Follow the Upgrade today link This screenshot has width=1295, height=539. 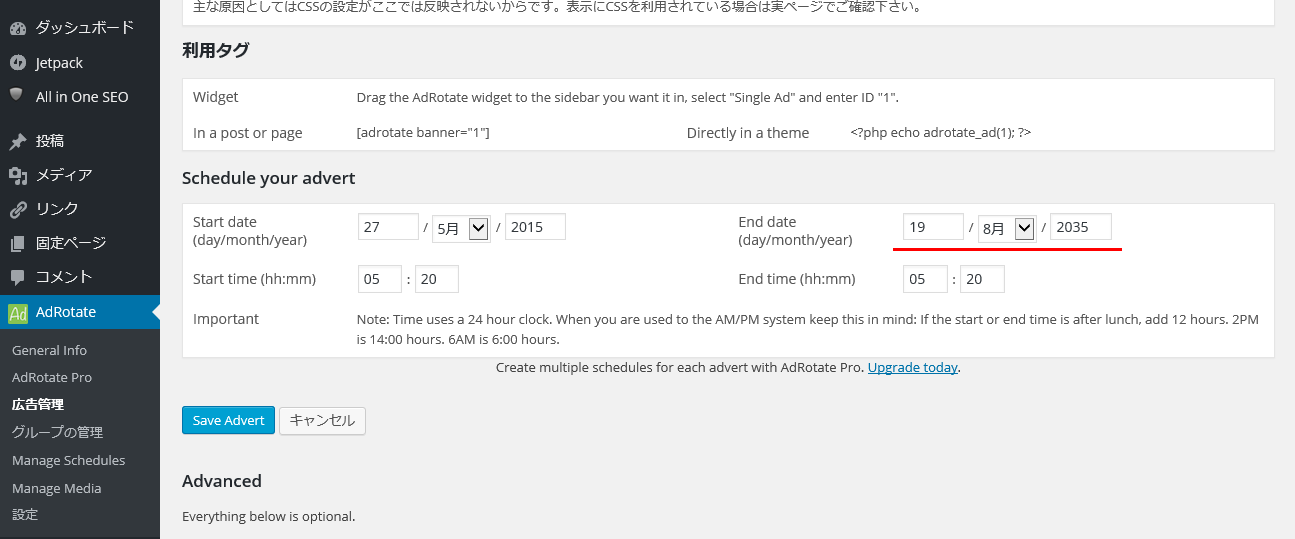912,367
